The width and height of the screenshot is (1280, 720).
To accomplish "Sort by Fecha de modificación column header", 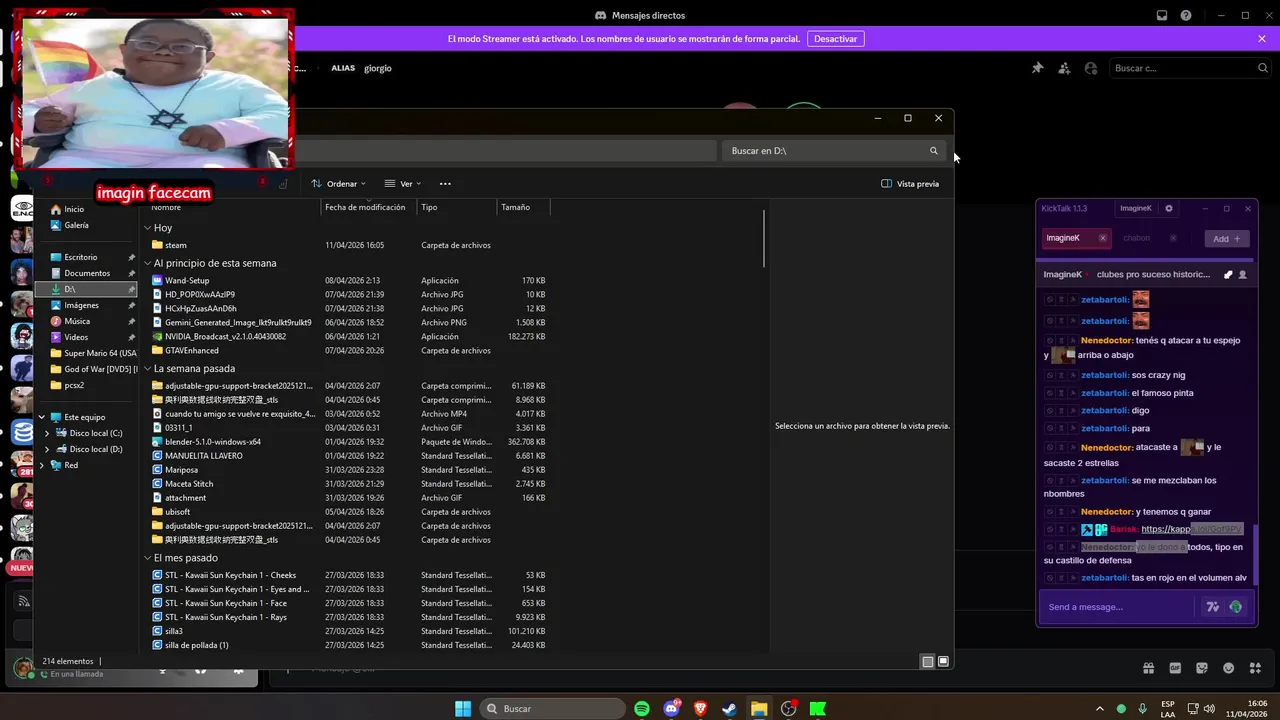I will tap(365, 207).
